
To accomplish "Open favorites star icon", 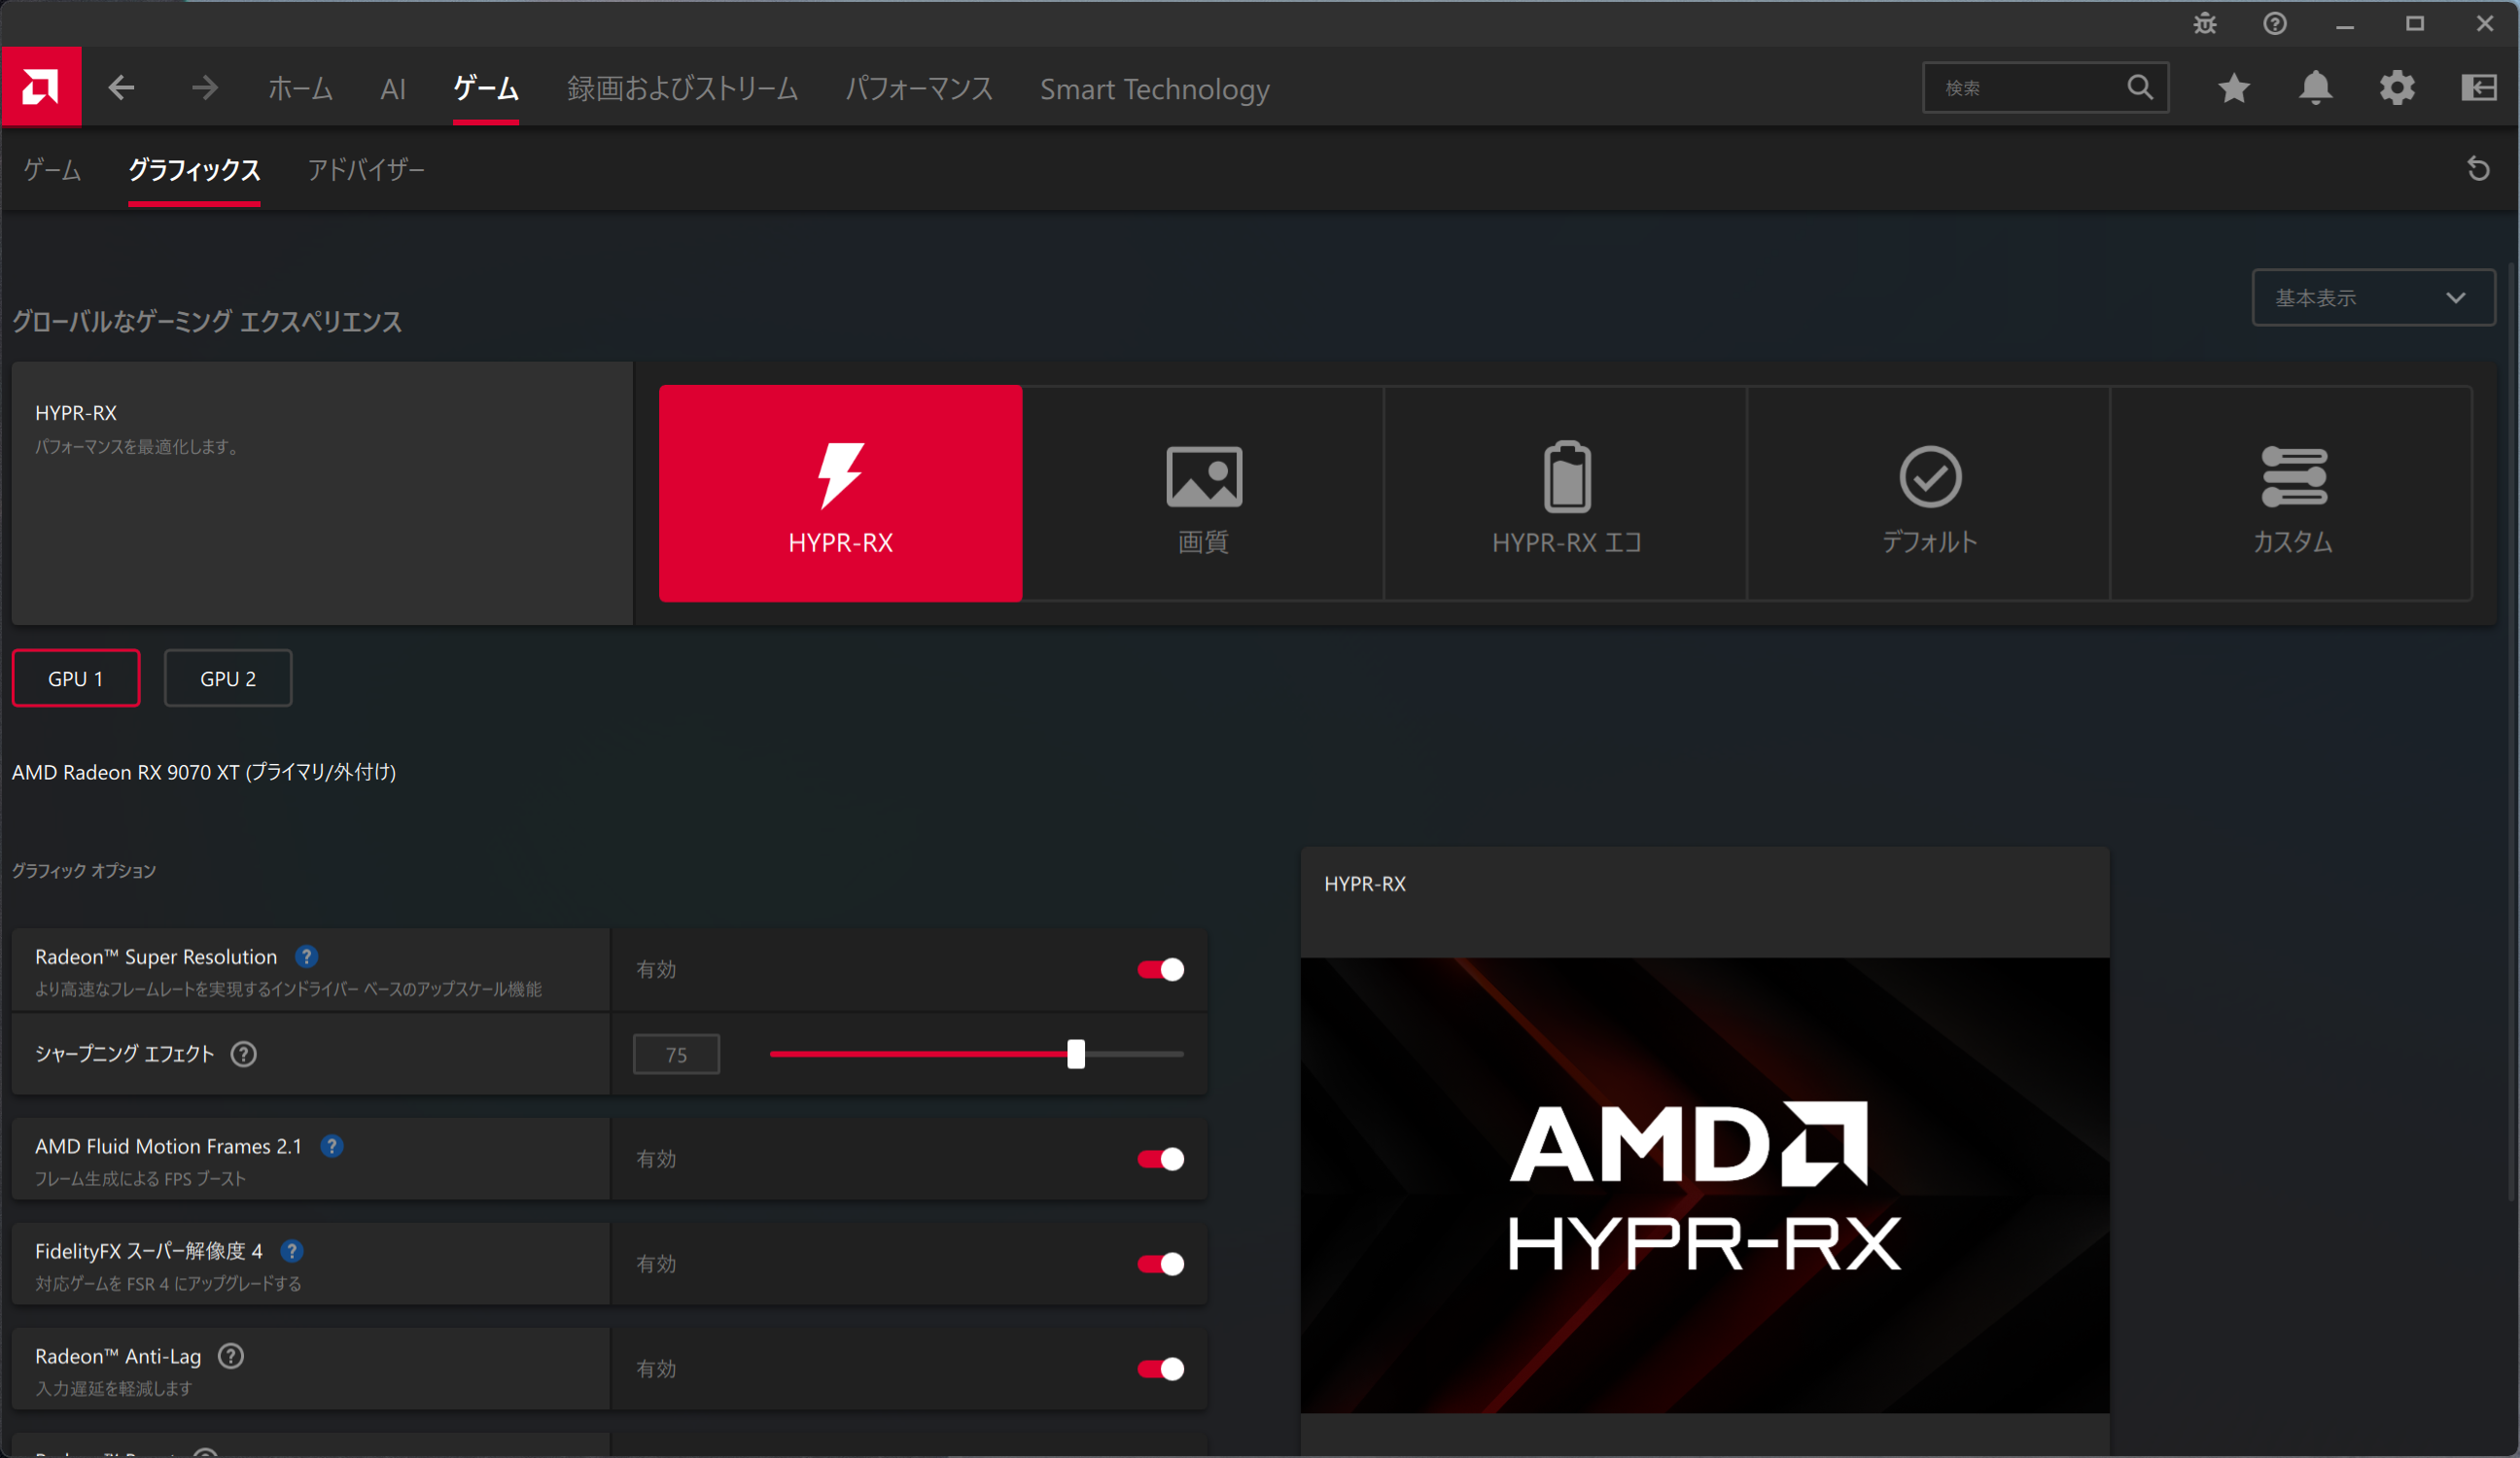I will click(2233, 88).
